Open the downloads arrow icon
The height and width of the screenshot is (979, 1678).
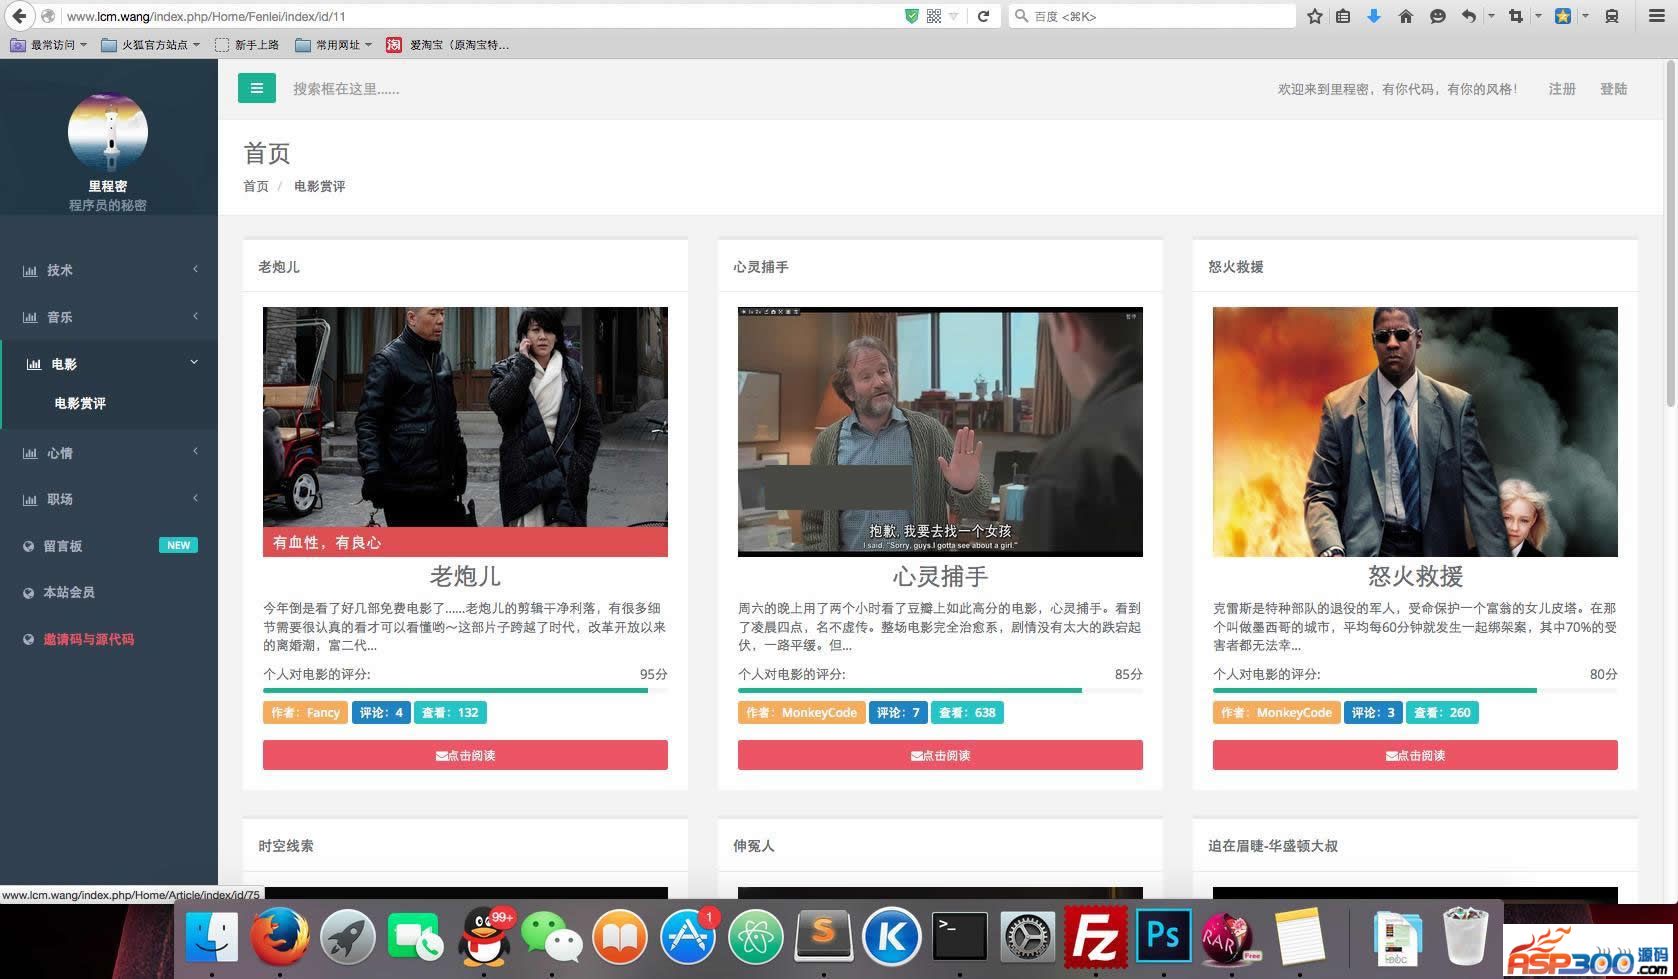(1374, 16)
